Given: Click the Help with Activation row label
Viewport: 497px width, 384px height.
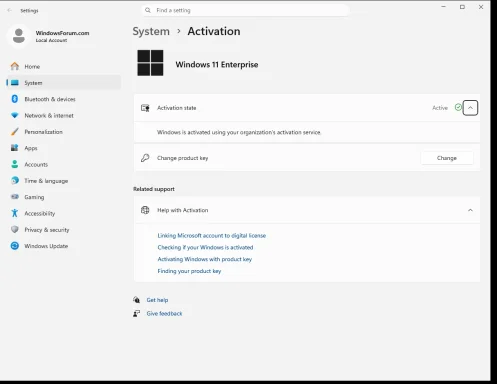Looking at the screenshot, I should coord(183,210).
